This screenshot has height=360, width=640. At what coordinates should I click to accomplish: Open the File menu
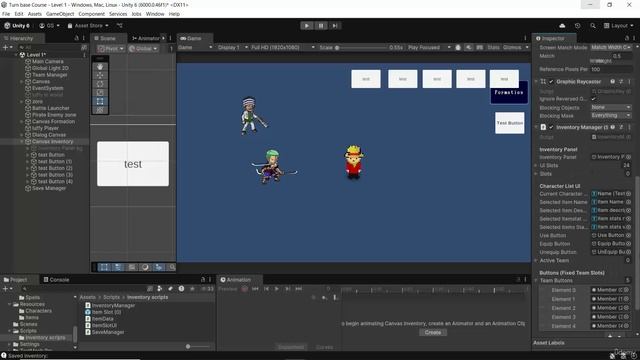click(x=6, y=14)
